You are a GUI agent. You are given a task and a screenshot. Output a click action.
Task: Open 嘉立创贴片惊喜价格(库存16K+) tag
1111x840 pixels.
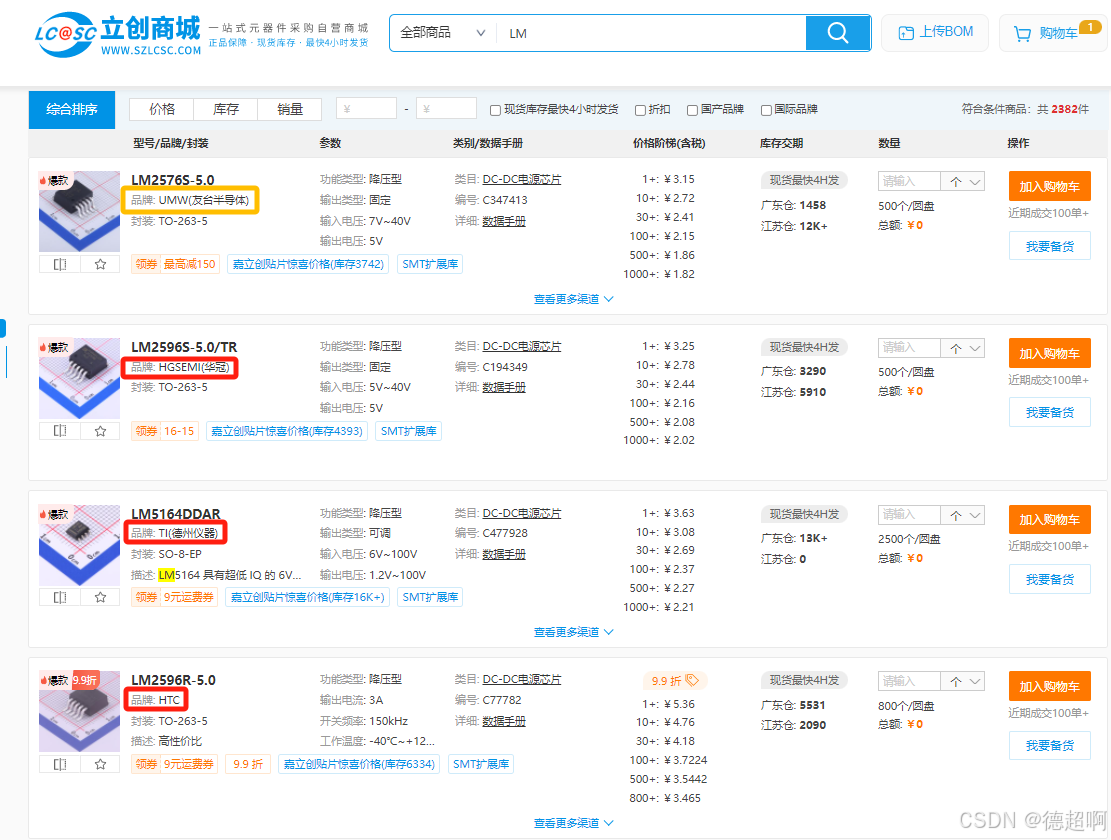tap(308, 597)
